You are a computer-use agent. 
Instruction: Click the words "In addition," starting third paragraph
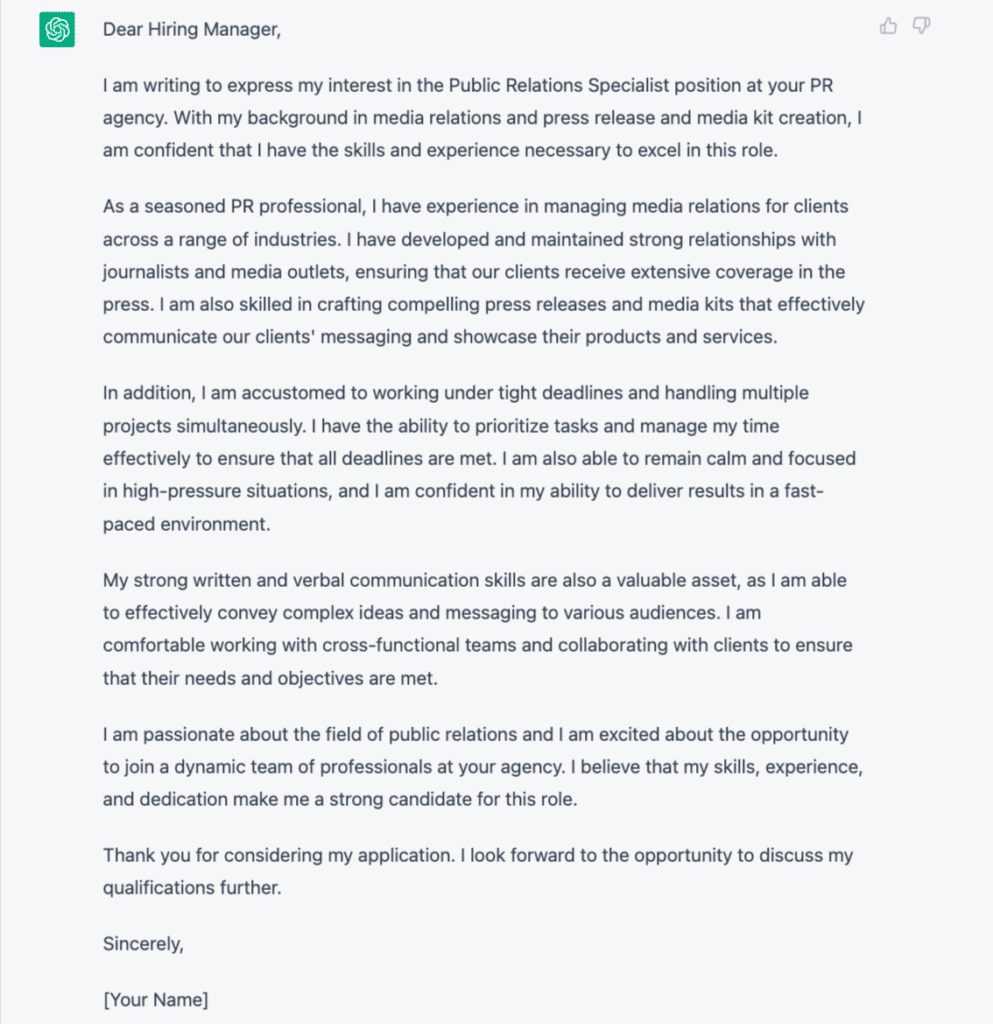[x=149, y=393]
